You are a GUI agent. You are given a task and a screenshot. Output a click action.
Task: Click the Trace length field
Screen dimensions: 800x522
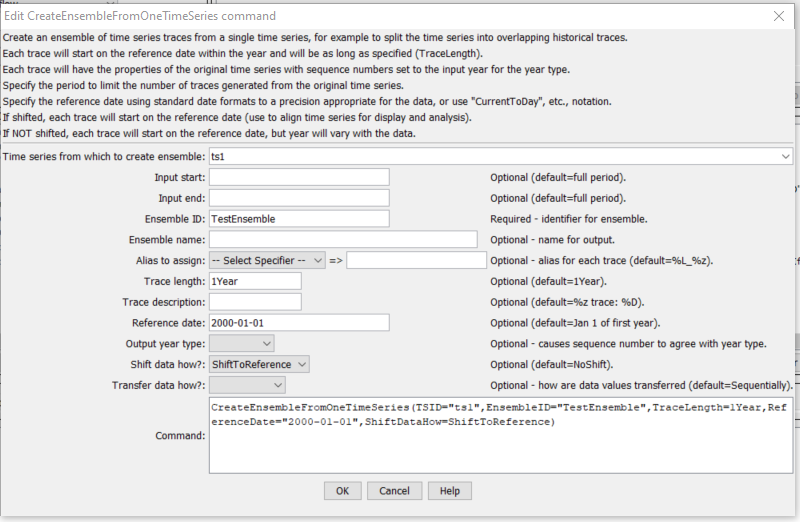pos(255,282)
